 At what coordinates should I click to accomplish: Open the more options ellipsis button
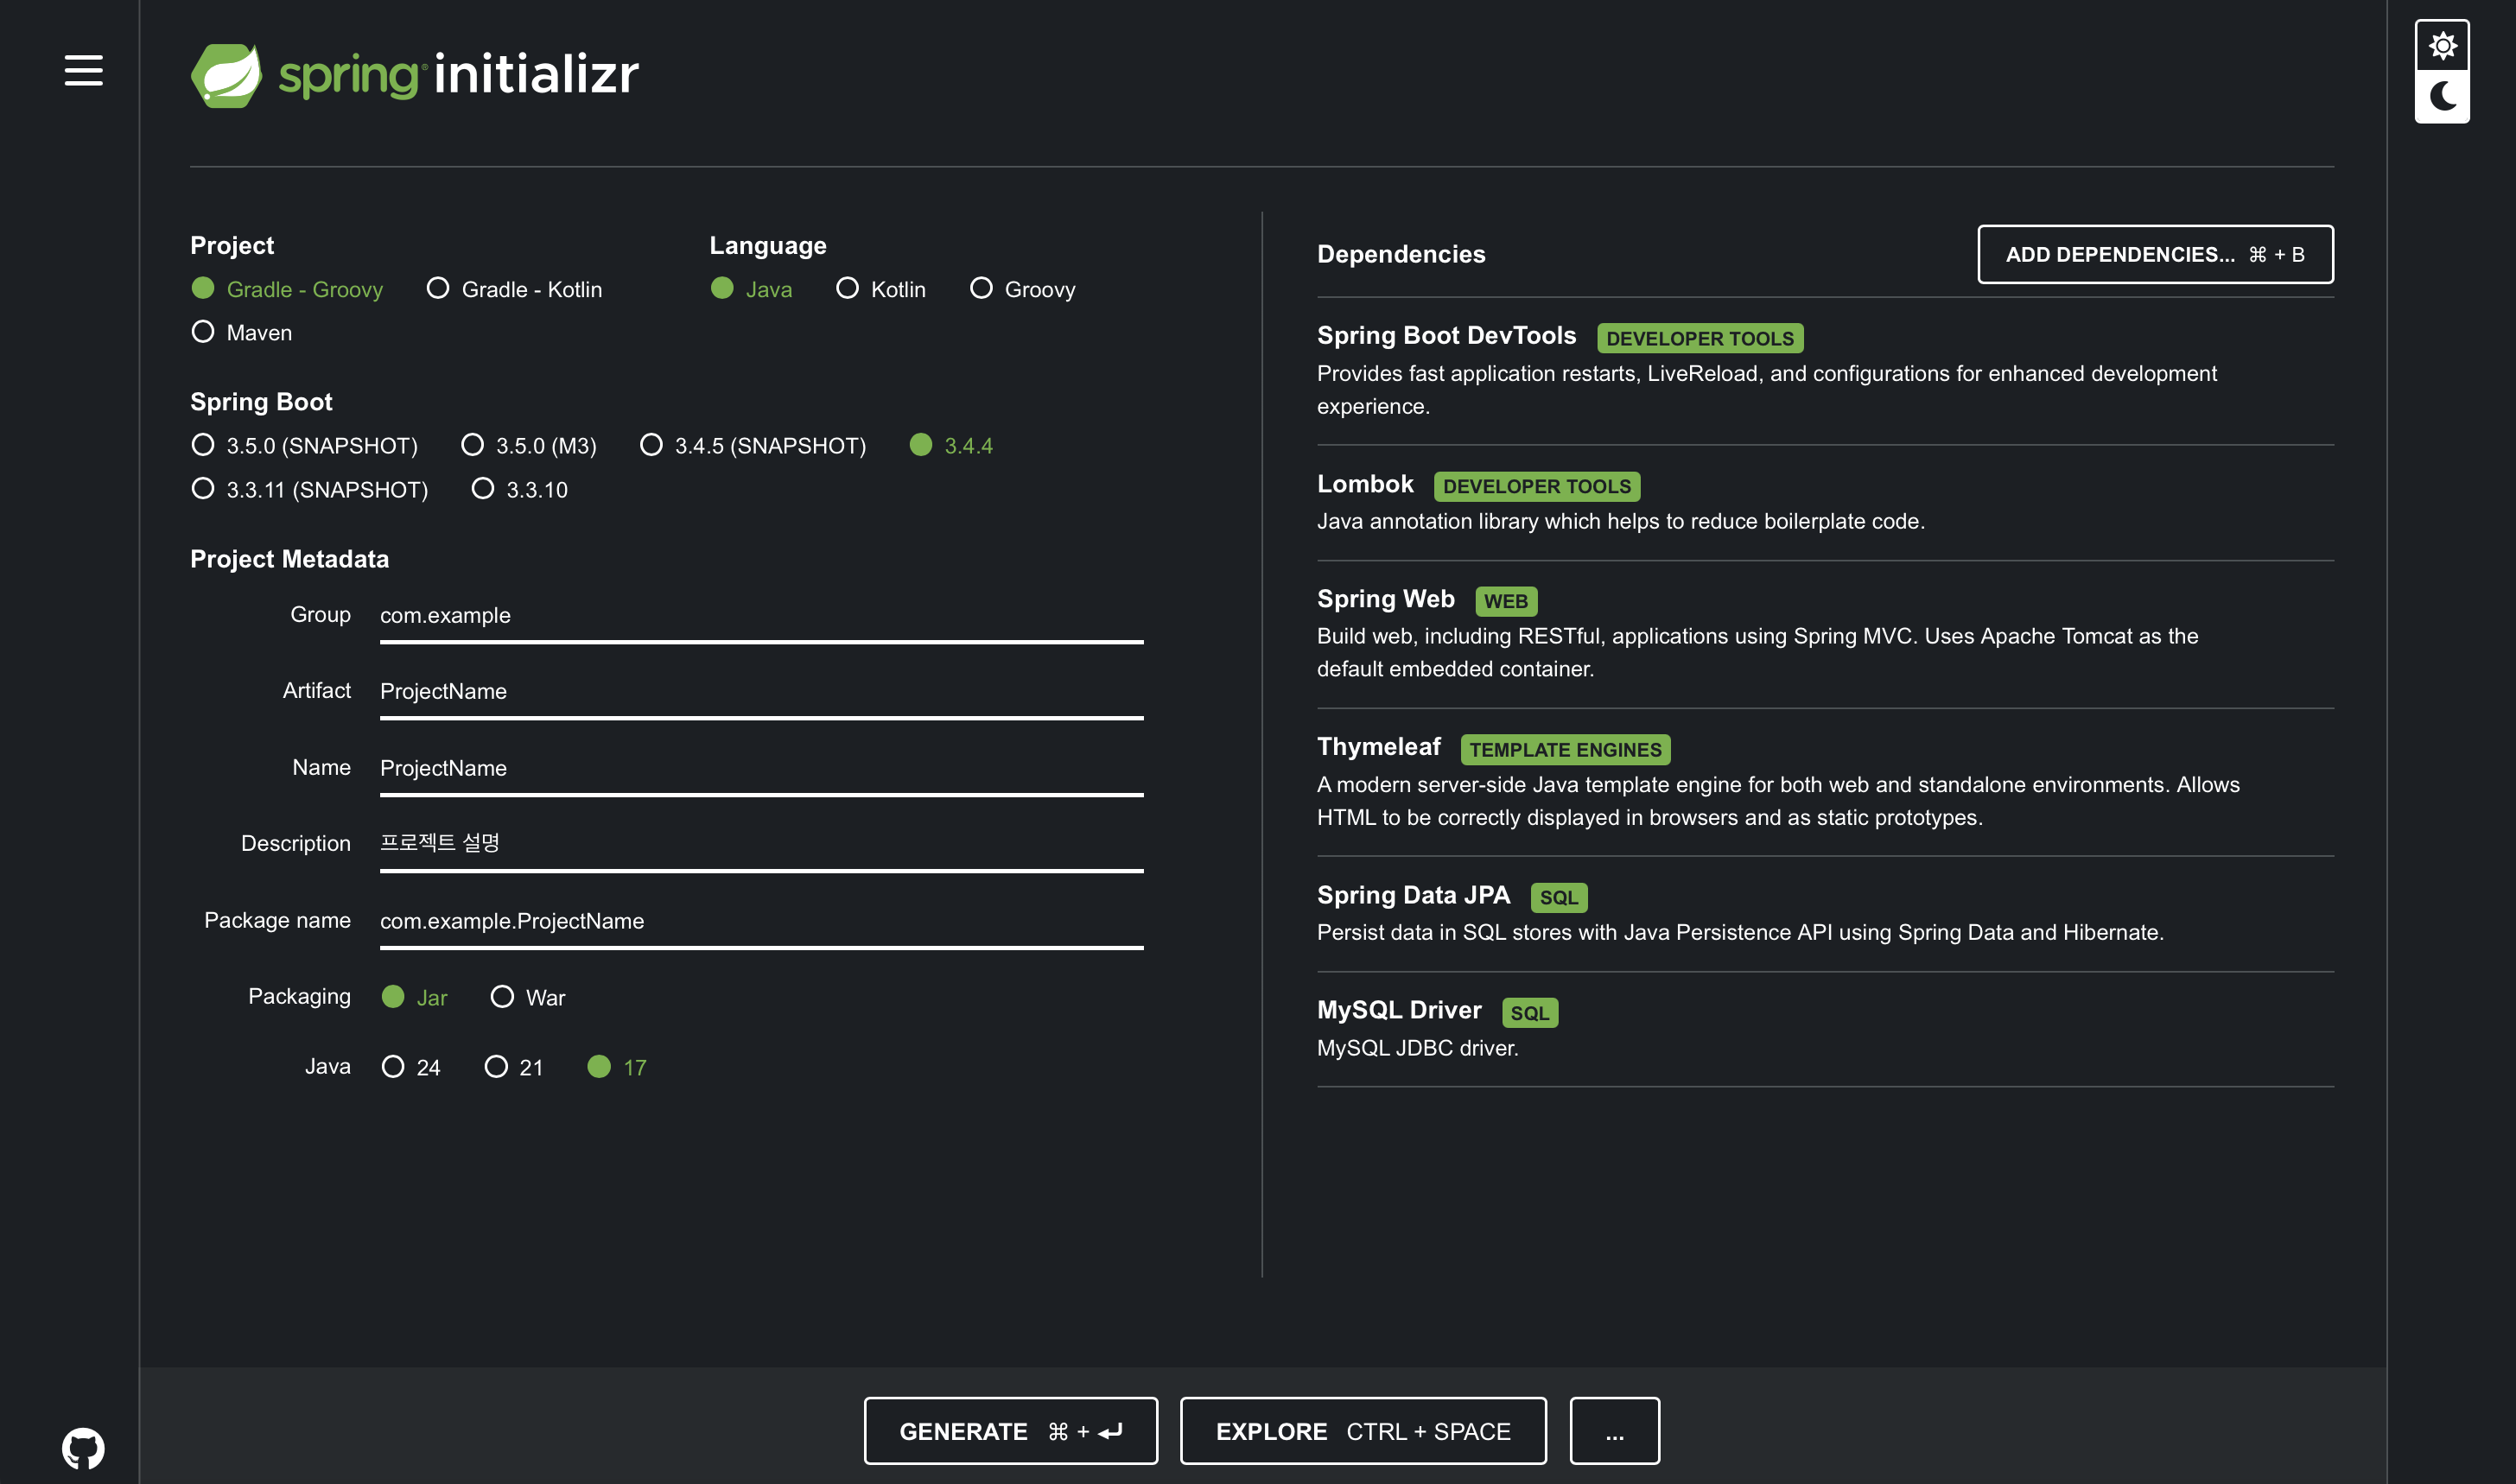[x=1614, y=1431]
